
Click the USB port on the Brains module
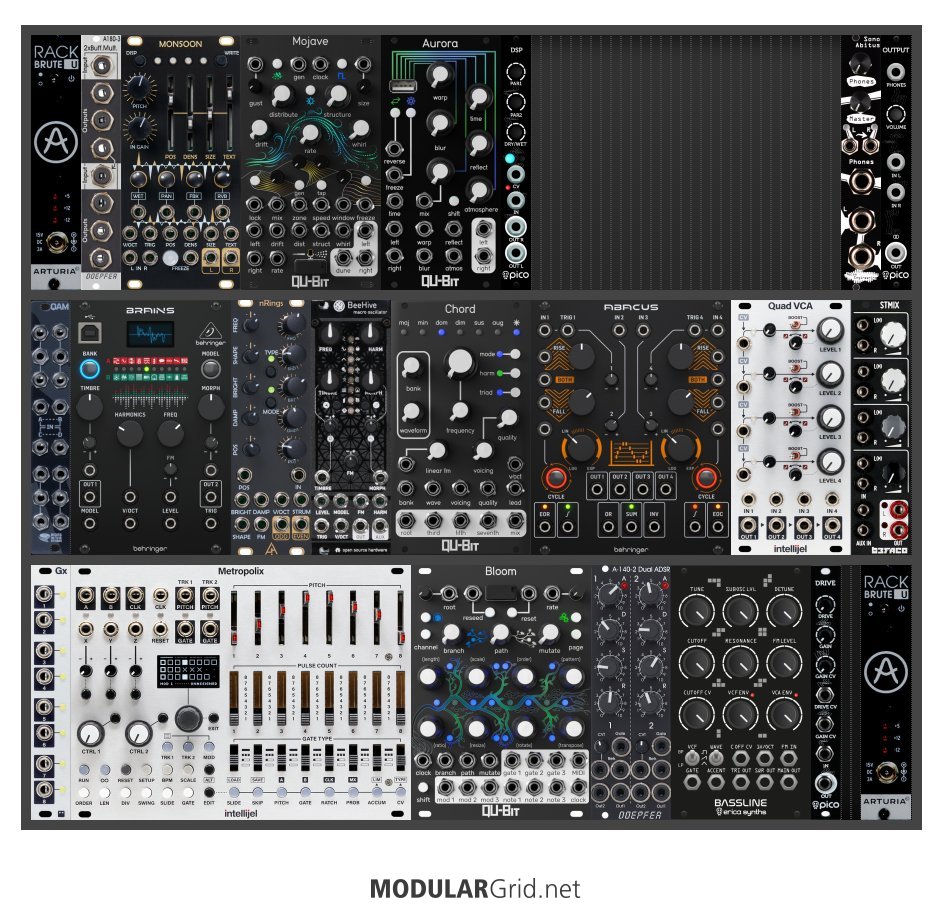(x=90, y=333)
